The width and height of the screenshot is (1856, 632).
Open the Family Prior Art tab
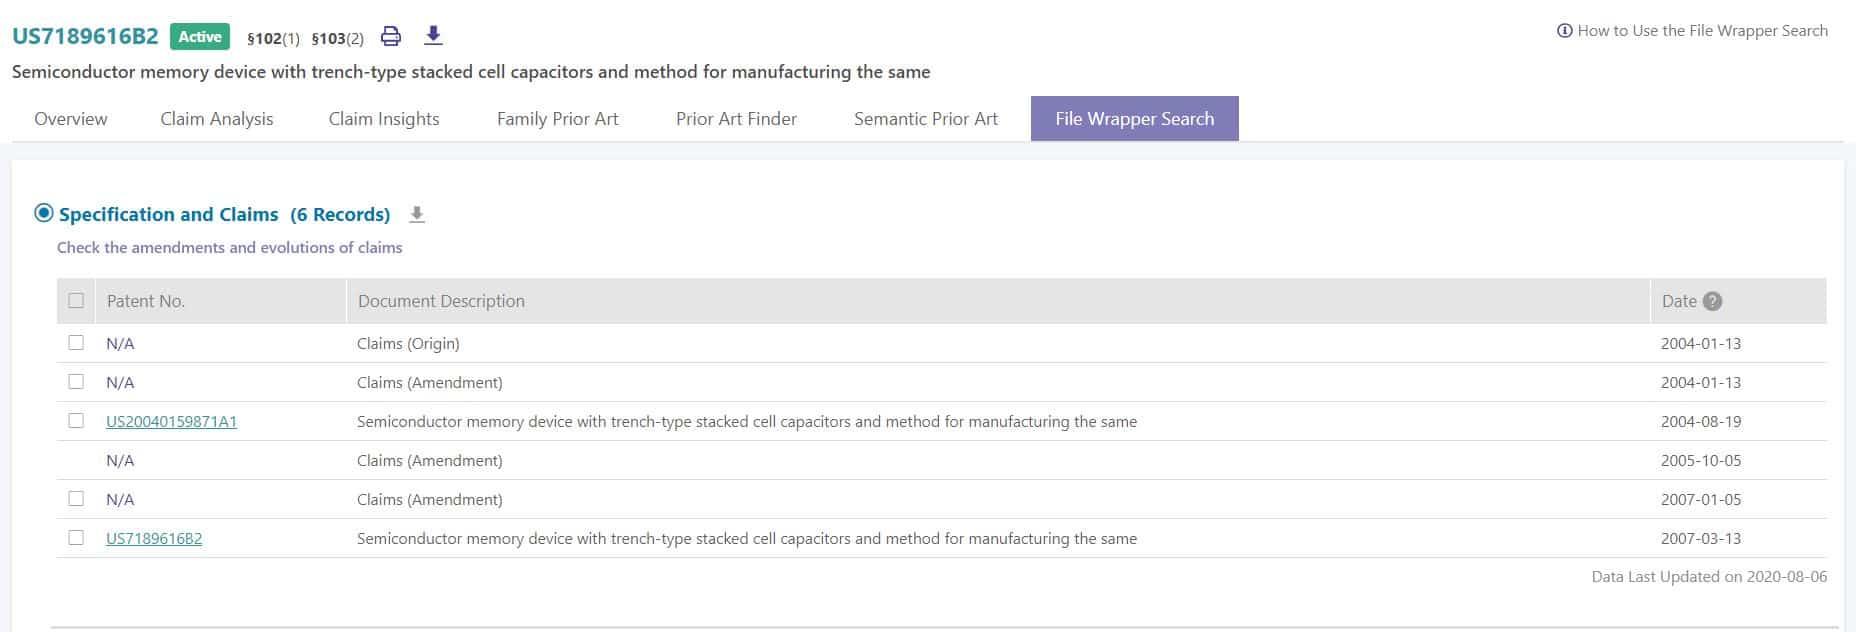coord(558,119)
